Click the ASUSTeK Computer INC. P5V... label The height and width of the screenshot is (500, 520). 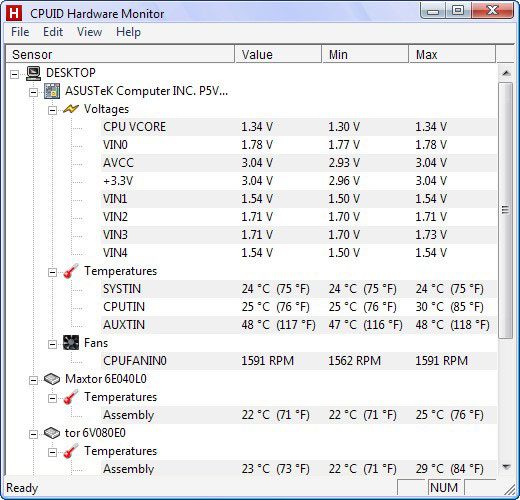(146, 91)
